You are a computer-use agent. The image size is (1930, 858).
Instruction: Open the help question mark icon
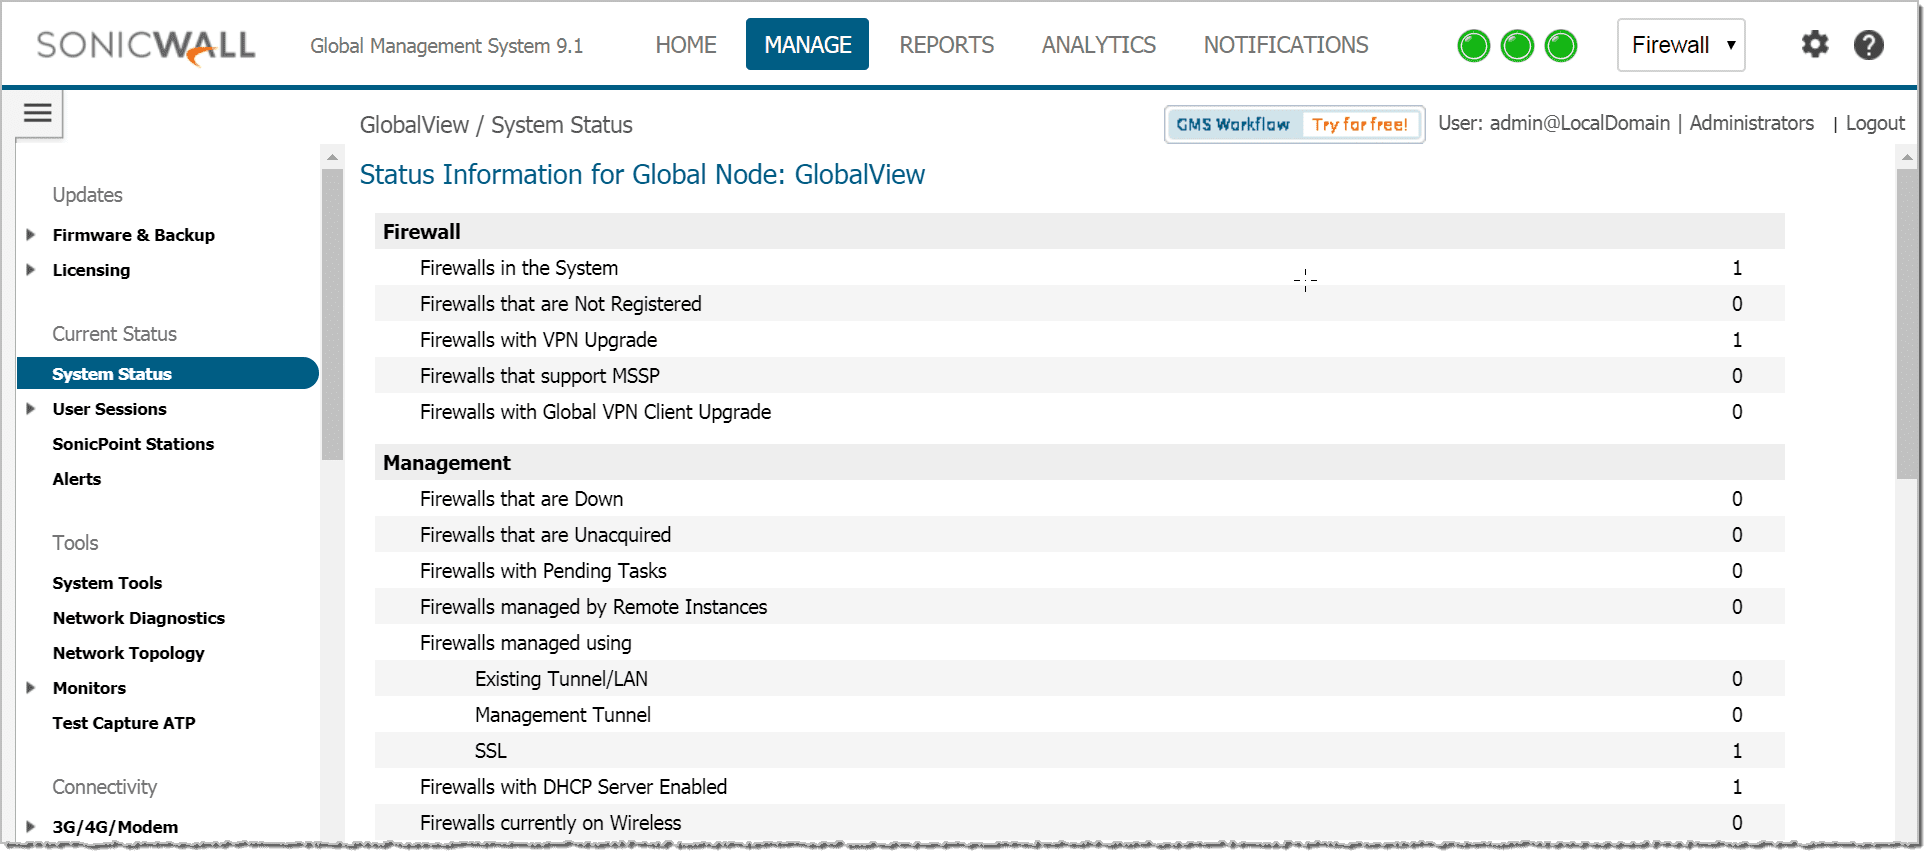(x=1869, y=45)
